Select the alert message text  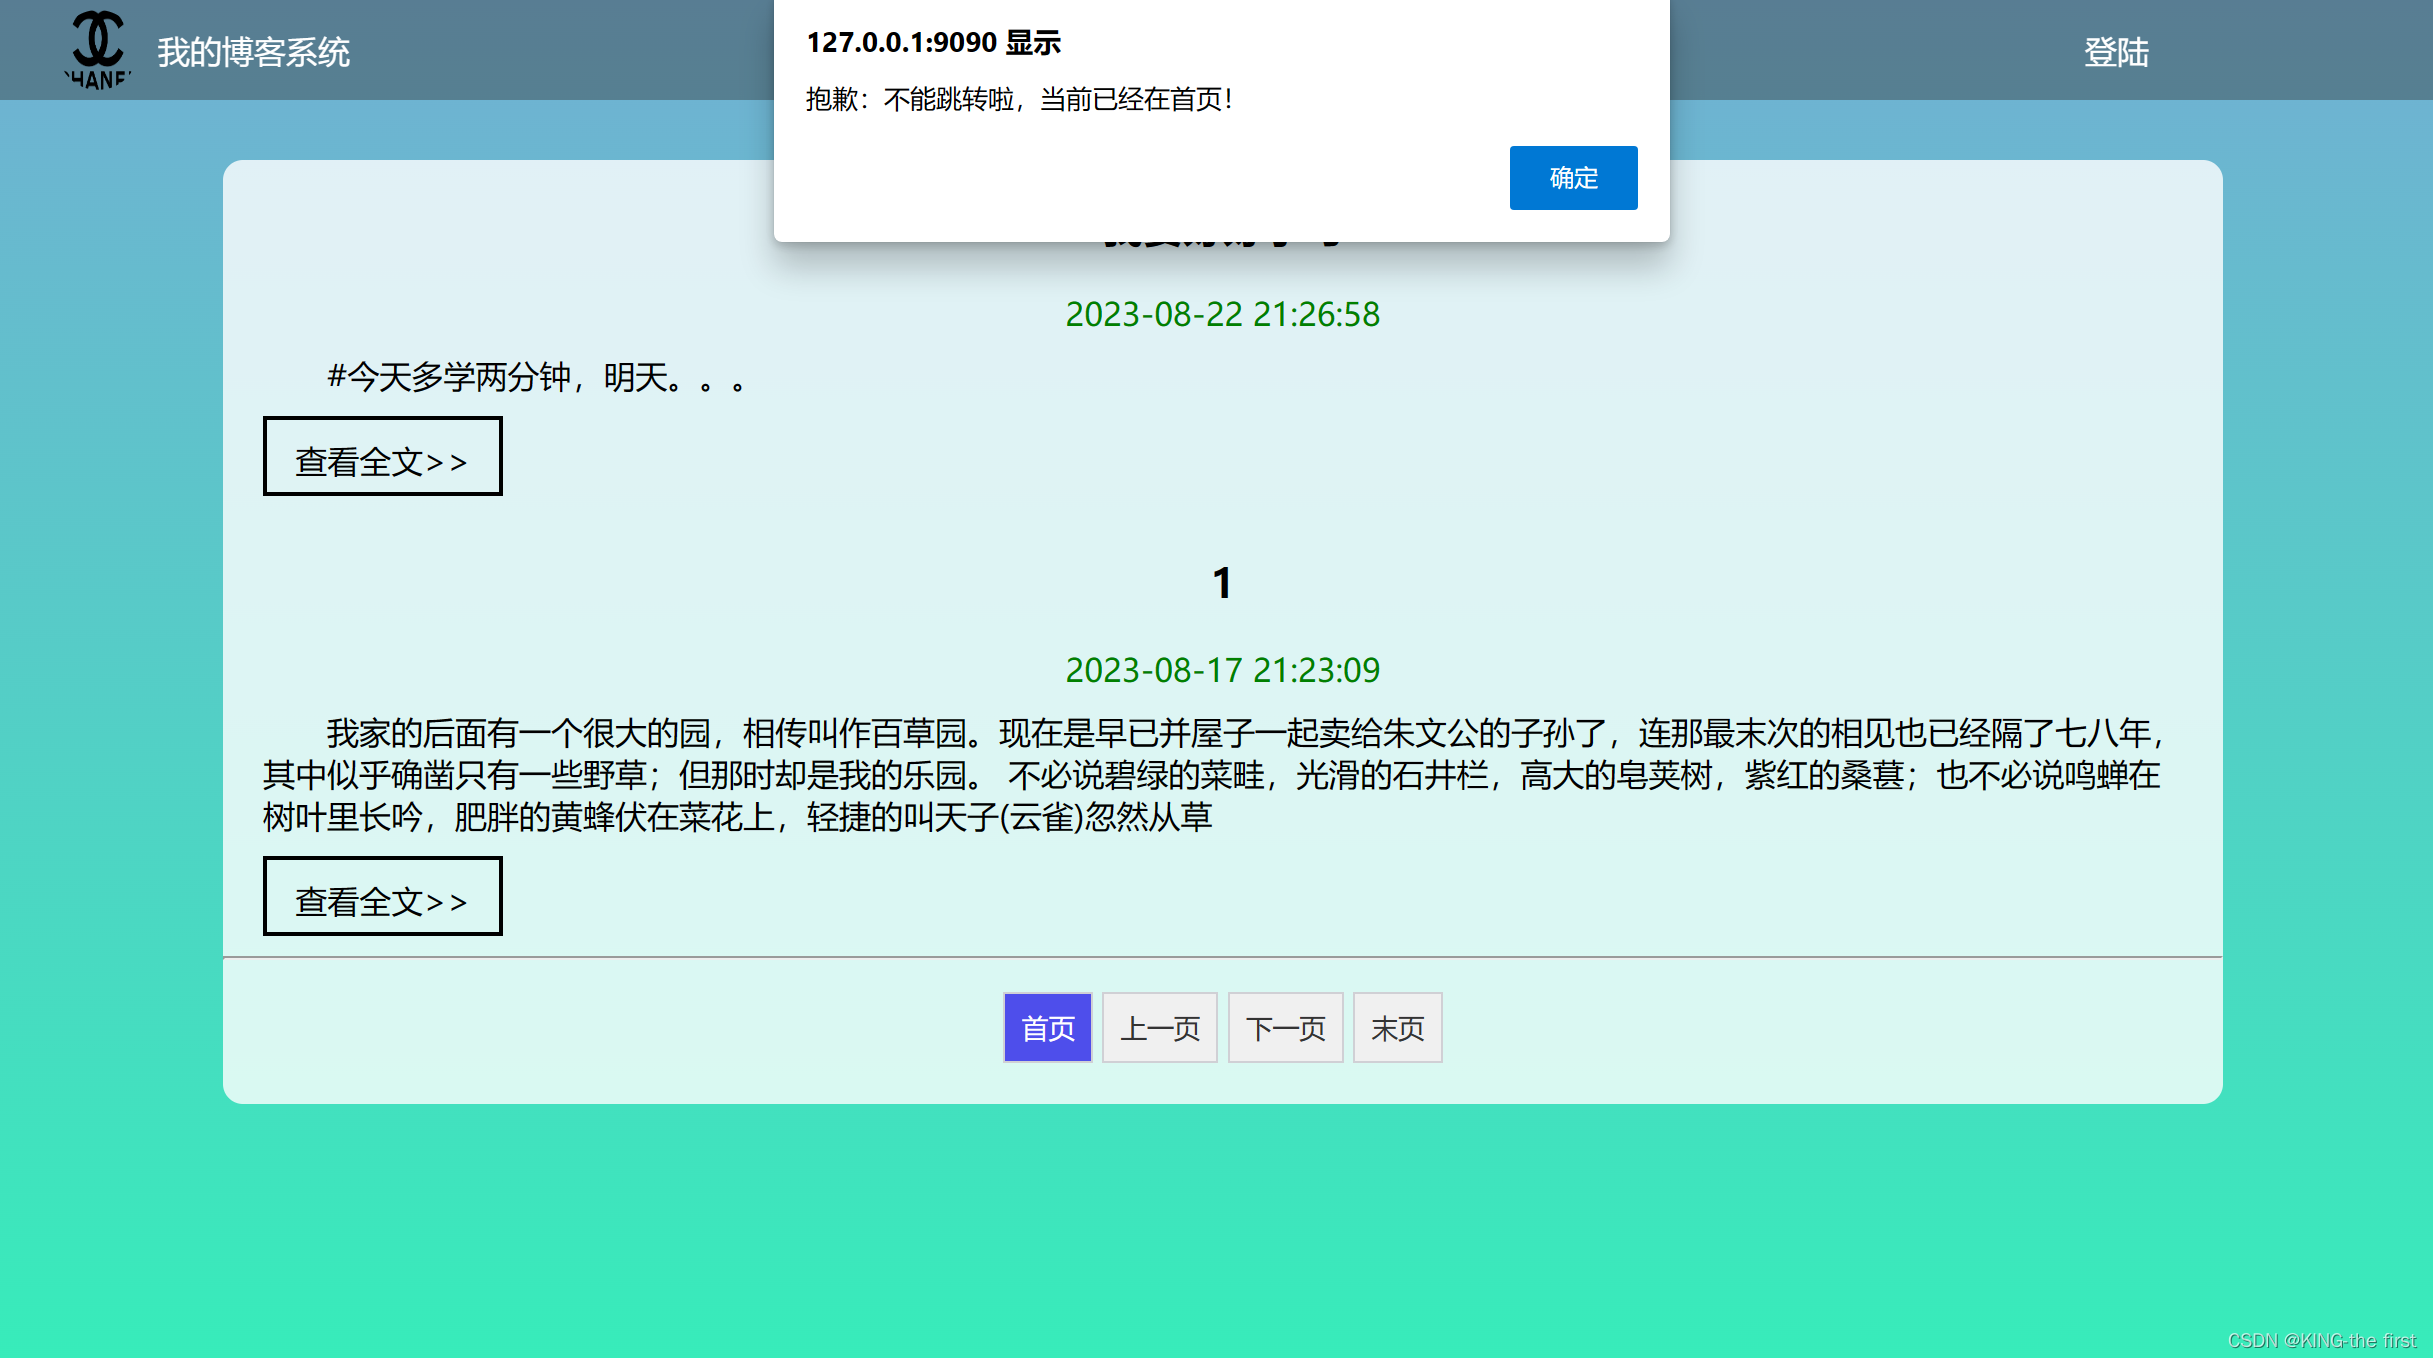1019,99
